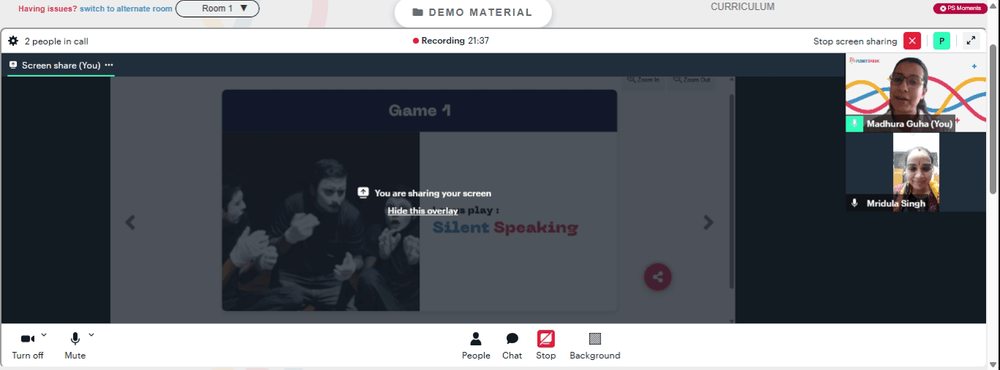Image resolution: width=1000 pixels, height=370 pixels.
Task: Mute the microphone
Action: tap(75, 345)
